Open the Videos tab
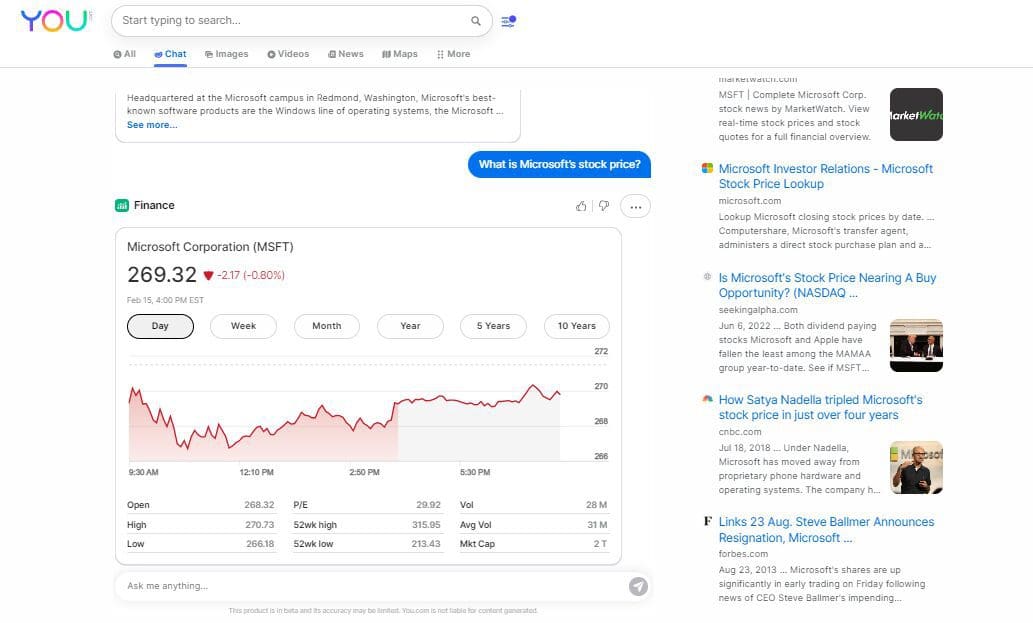This screenshot has width=1033, height=623. [288, 54]
